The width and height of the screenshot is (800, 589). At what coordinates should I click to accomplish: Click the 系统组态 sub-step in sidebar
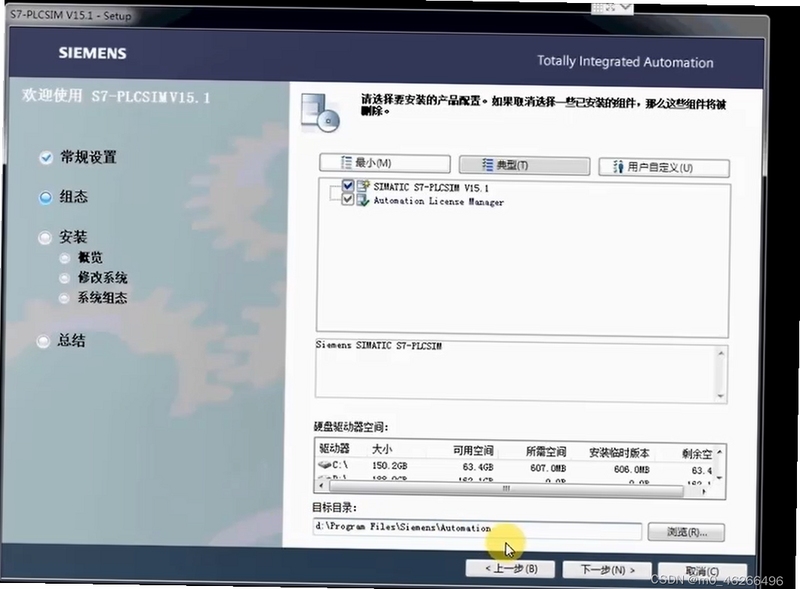tap(102, 298)
